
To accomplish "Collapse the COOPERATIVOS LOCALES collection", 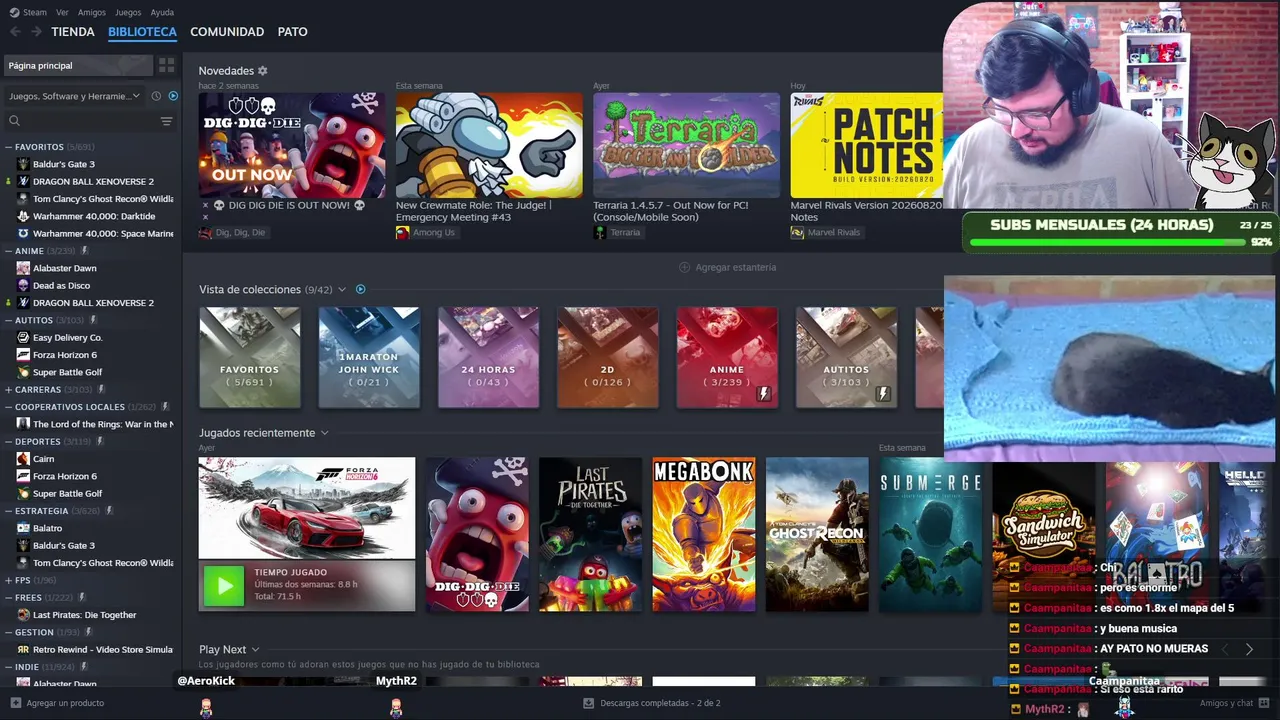I will point(8,407).
